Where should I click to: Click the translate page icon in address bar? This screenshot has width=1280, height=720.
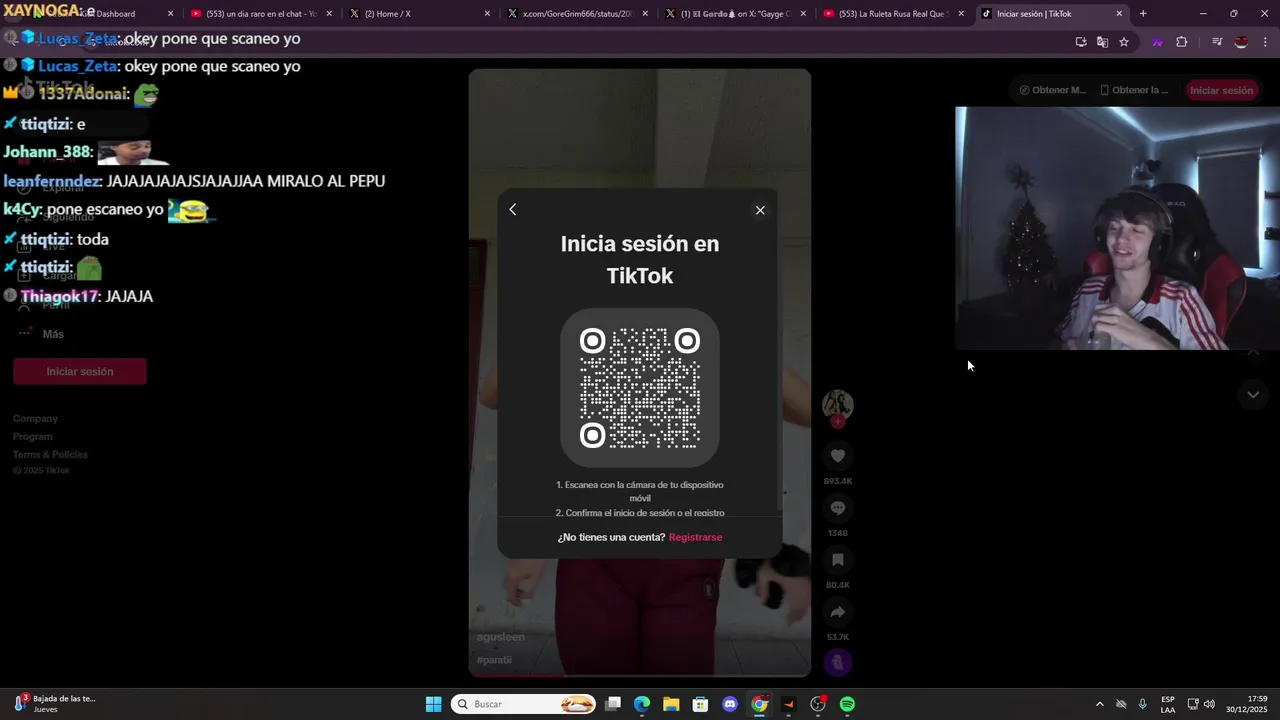(x=1102, y=42)
